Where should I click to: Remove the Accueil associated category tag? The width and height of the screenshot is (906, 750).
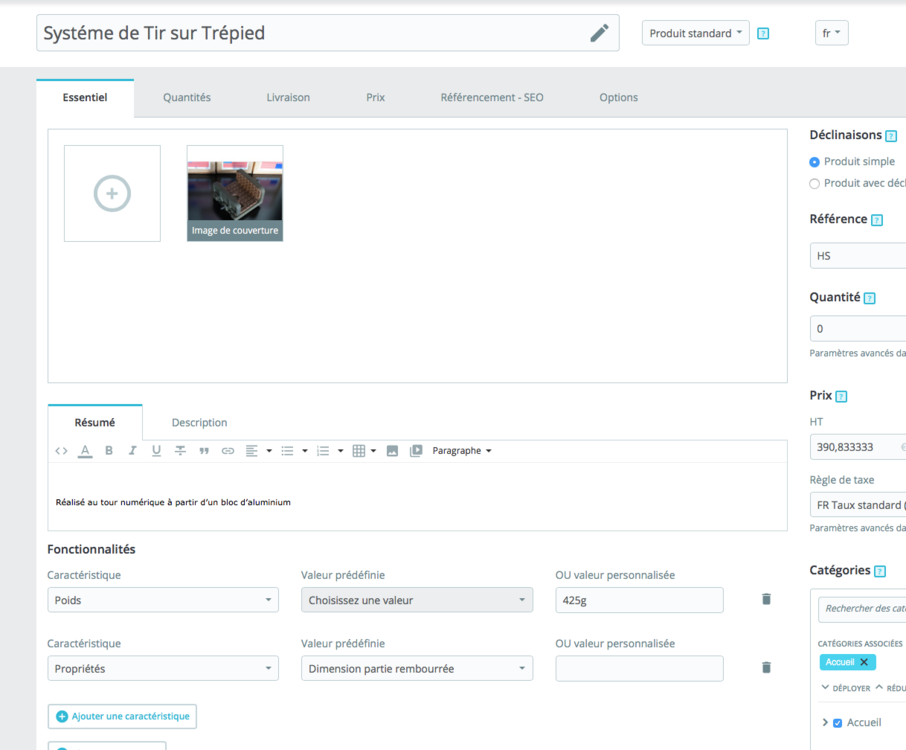864,662
